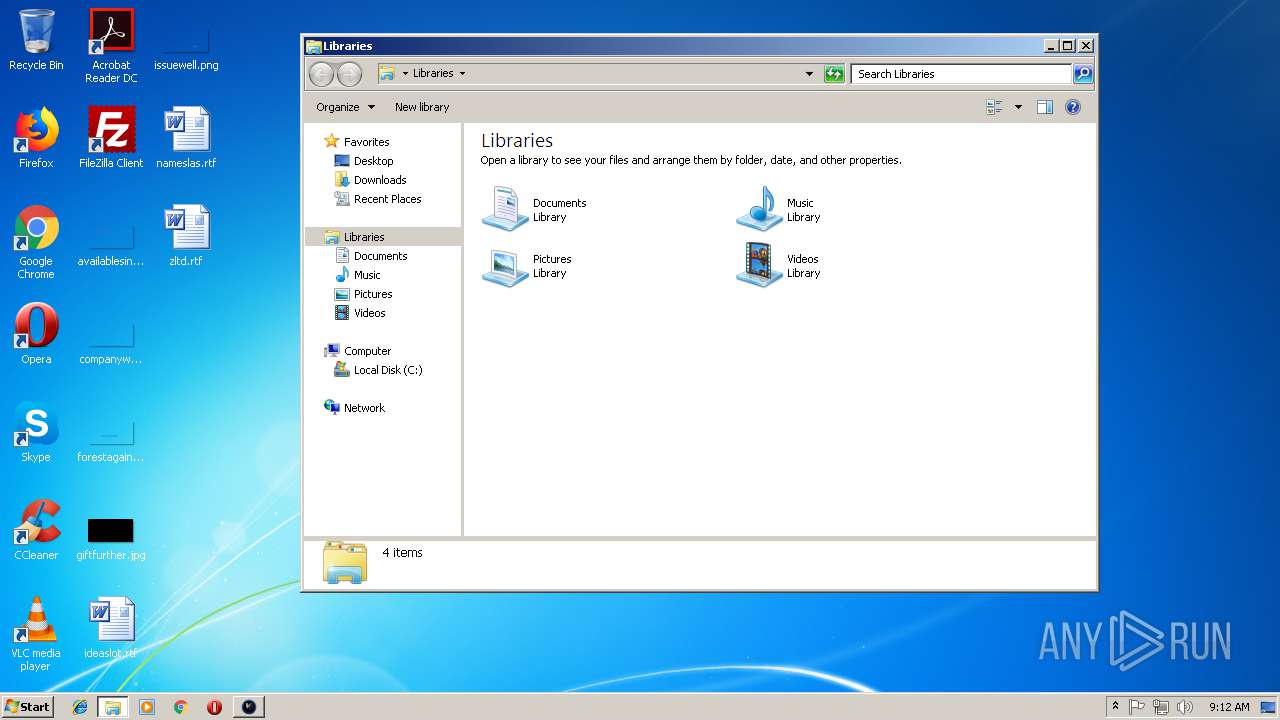This screenshot has width=1280, height=720.
Task: Select Google Chrome desktop shortcut
Action: (36, 242)
